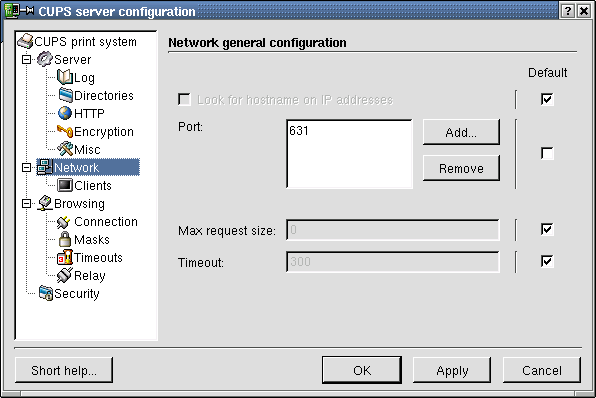This screenshot has width=596, height=398.
Task: Select the Masks padlock icon
Action: 65,239
